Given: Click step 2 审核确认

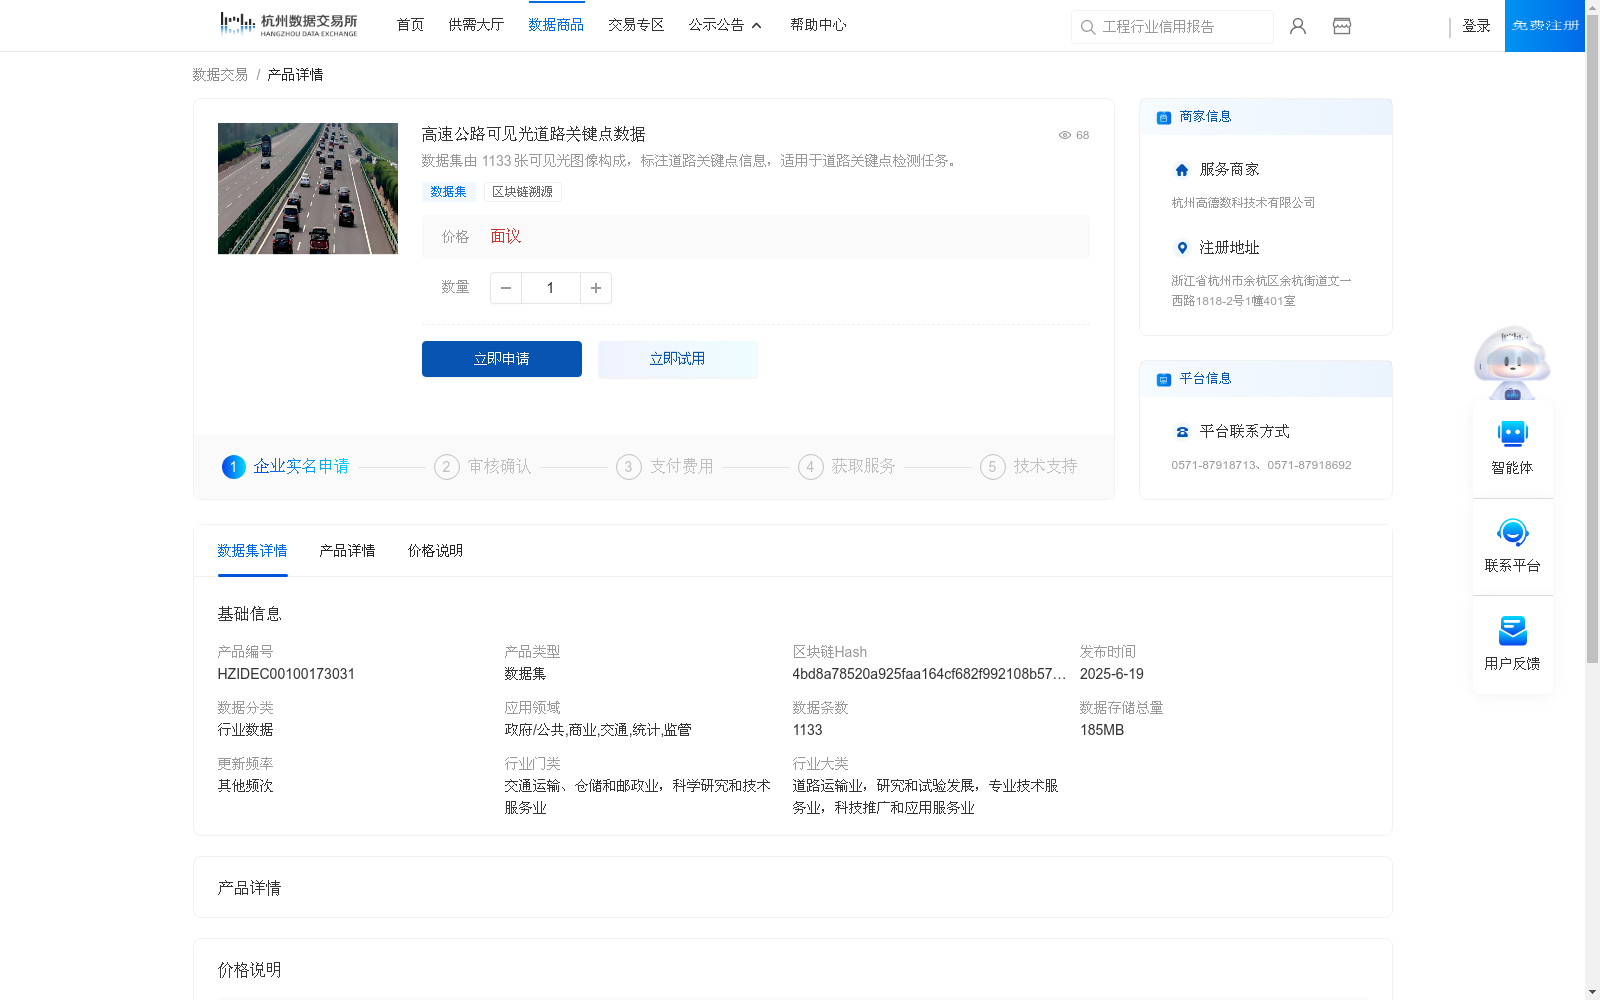Looking at the screenshot, I should [483, 467].
